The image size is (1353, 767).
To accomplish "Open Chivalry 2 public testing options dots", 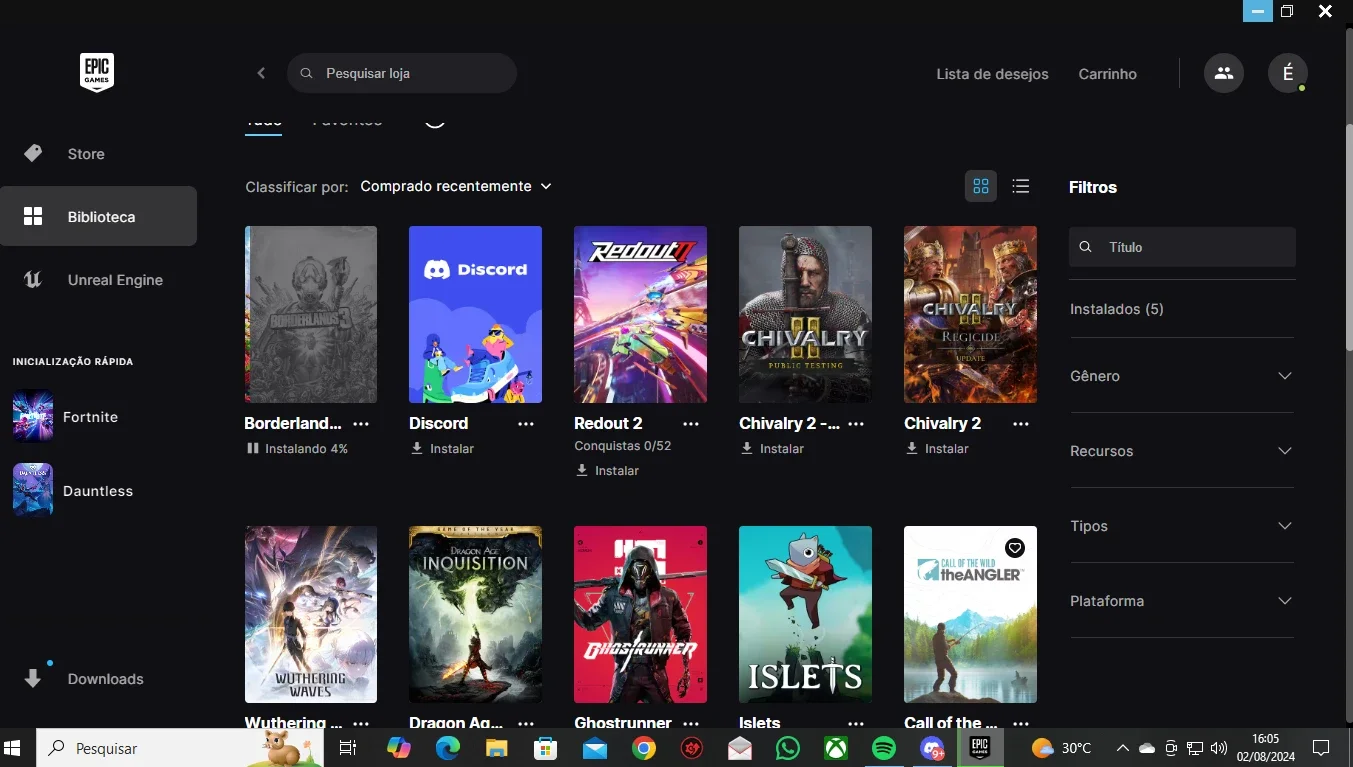I will (x=856, y=424).
